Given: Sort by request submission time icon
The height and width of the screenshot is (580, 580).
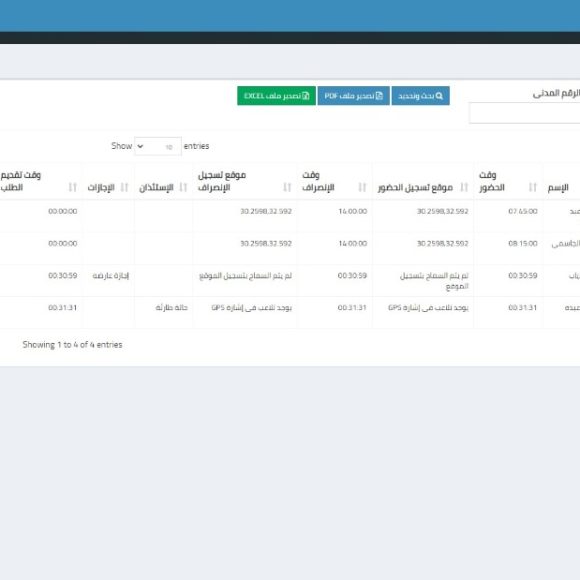Looking at the screenshot, I should [x=72, y=188].
